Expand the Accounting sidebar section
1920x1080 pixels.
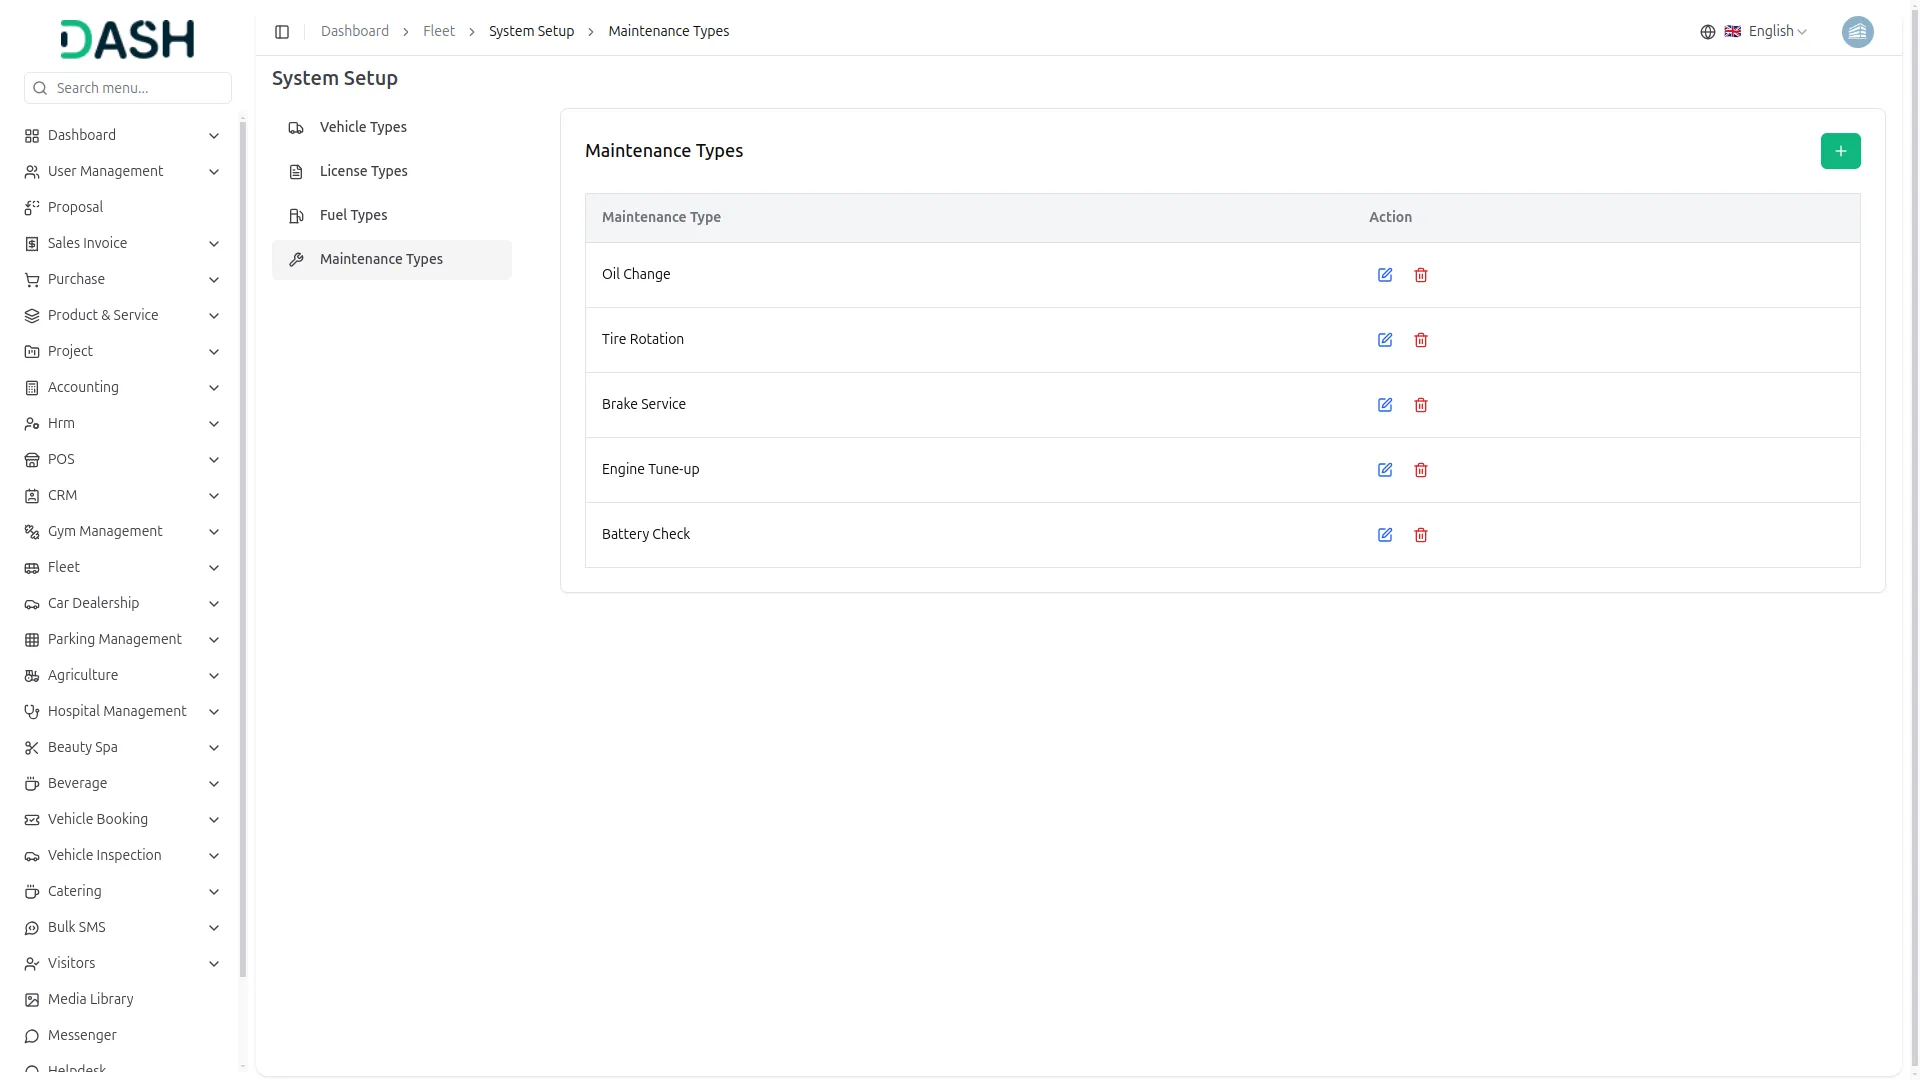[120, 387]
